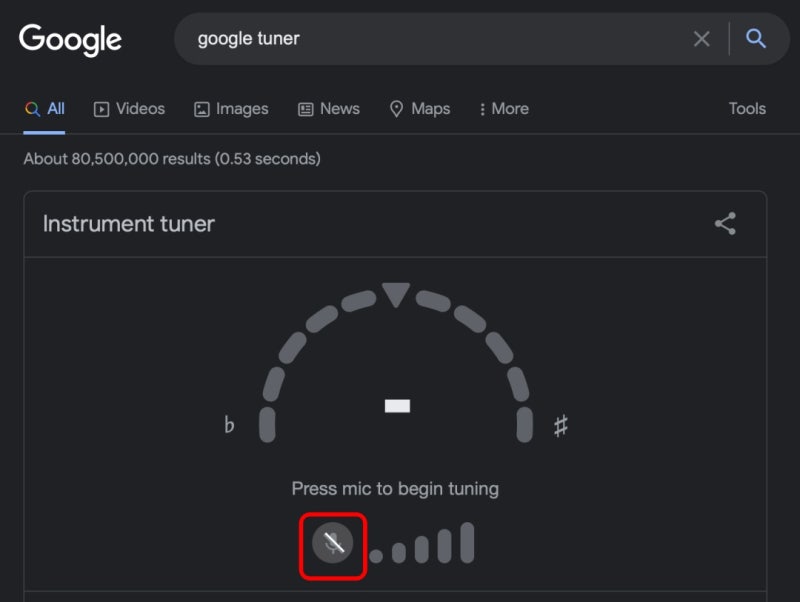The image size is (800, 602).
Task: Click the blue magnifier search button
Action: pyautogui.click(x=757, y=39)
